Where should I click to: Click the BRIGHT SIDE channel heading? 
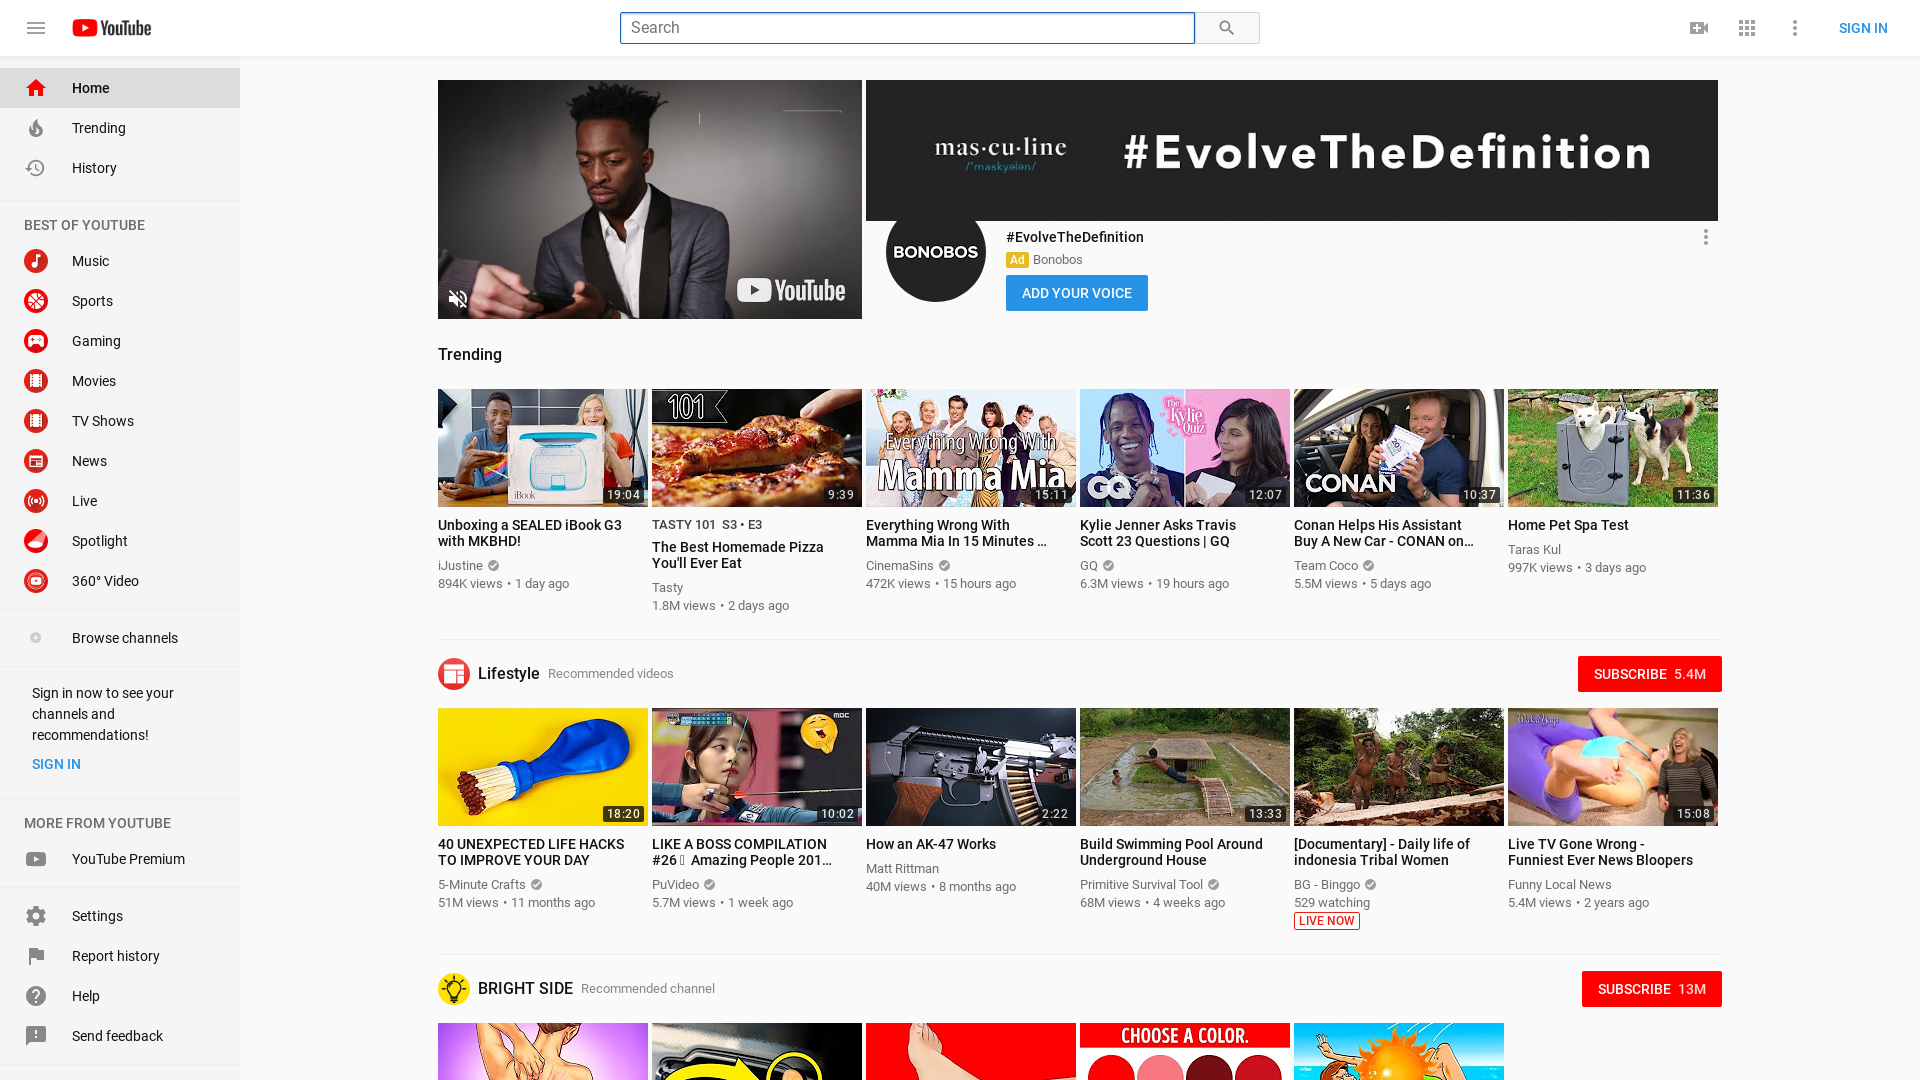525,989
